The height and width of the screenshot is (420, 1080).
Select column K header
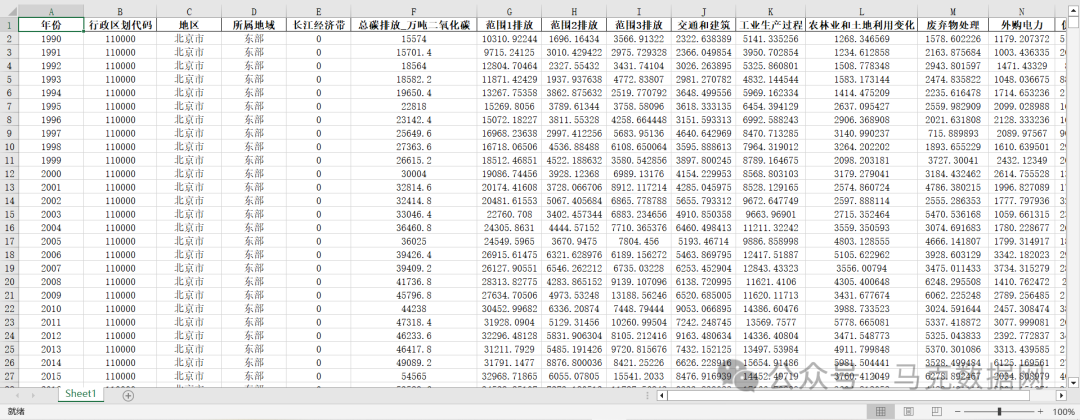pyautogui.click(x=770, y=12)
